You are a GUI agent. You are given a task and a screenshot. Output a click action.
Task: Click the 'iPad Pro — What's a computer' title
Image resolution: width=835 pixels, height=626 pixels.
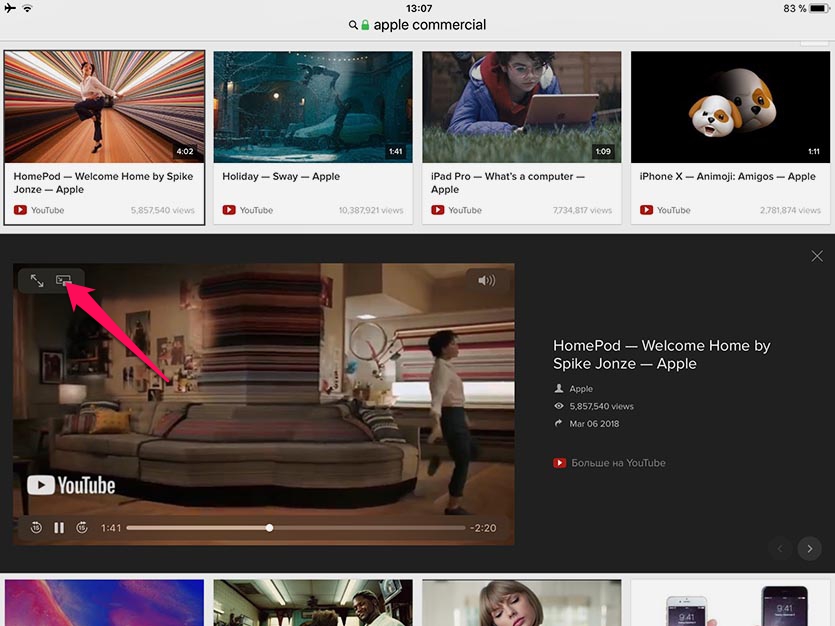pyautogui.click(x=508, y=183)
